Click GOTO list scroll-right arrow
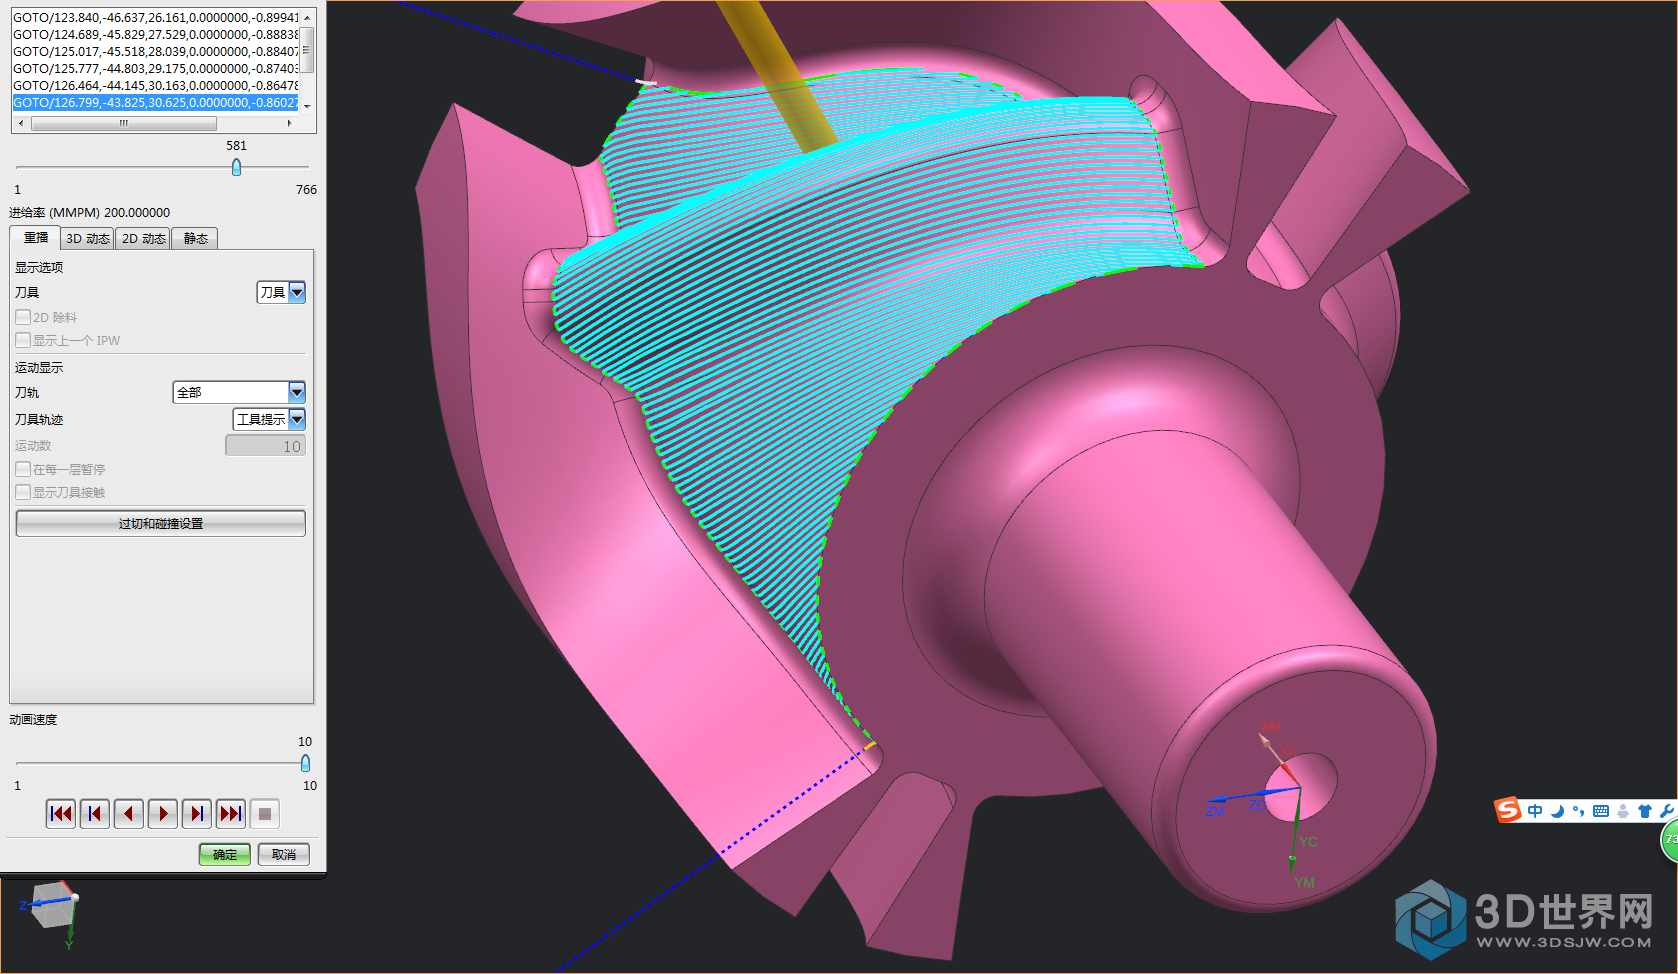The image size is (1678, 974). tap(290, 124)
